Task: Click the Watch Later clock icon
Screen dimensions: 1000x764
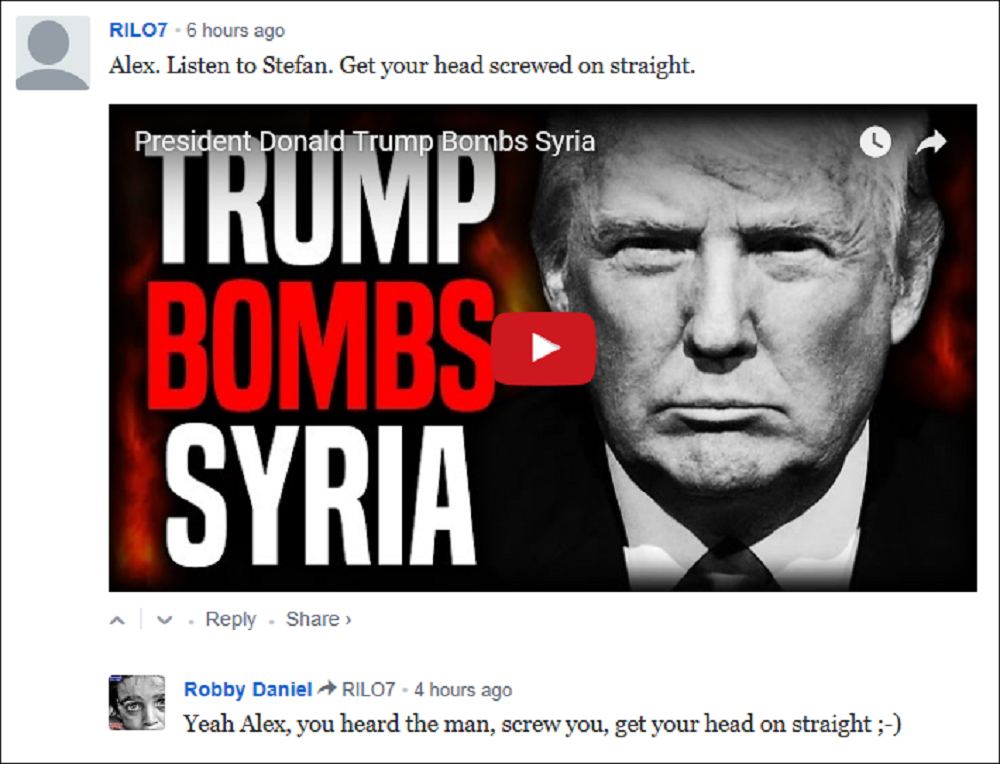Action: point(875,142)
